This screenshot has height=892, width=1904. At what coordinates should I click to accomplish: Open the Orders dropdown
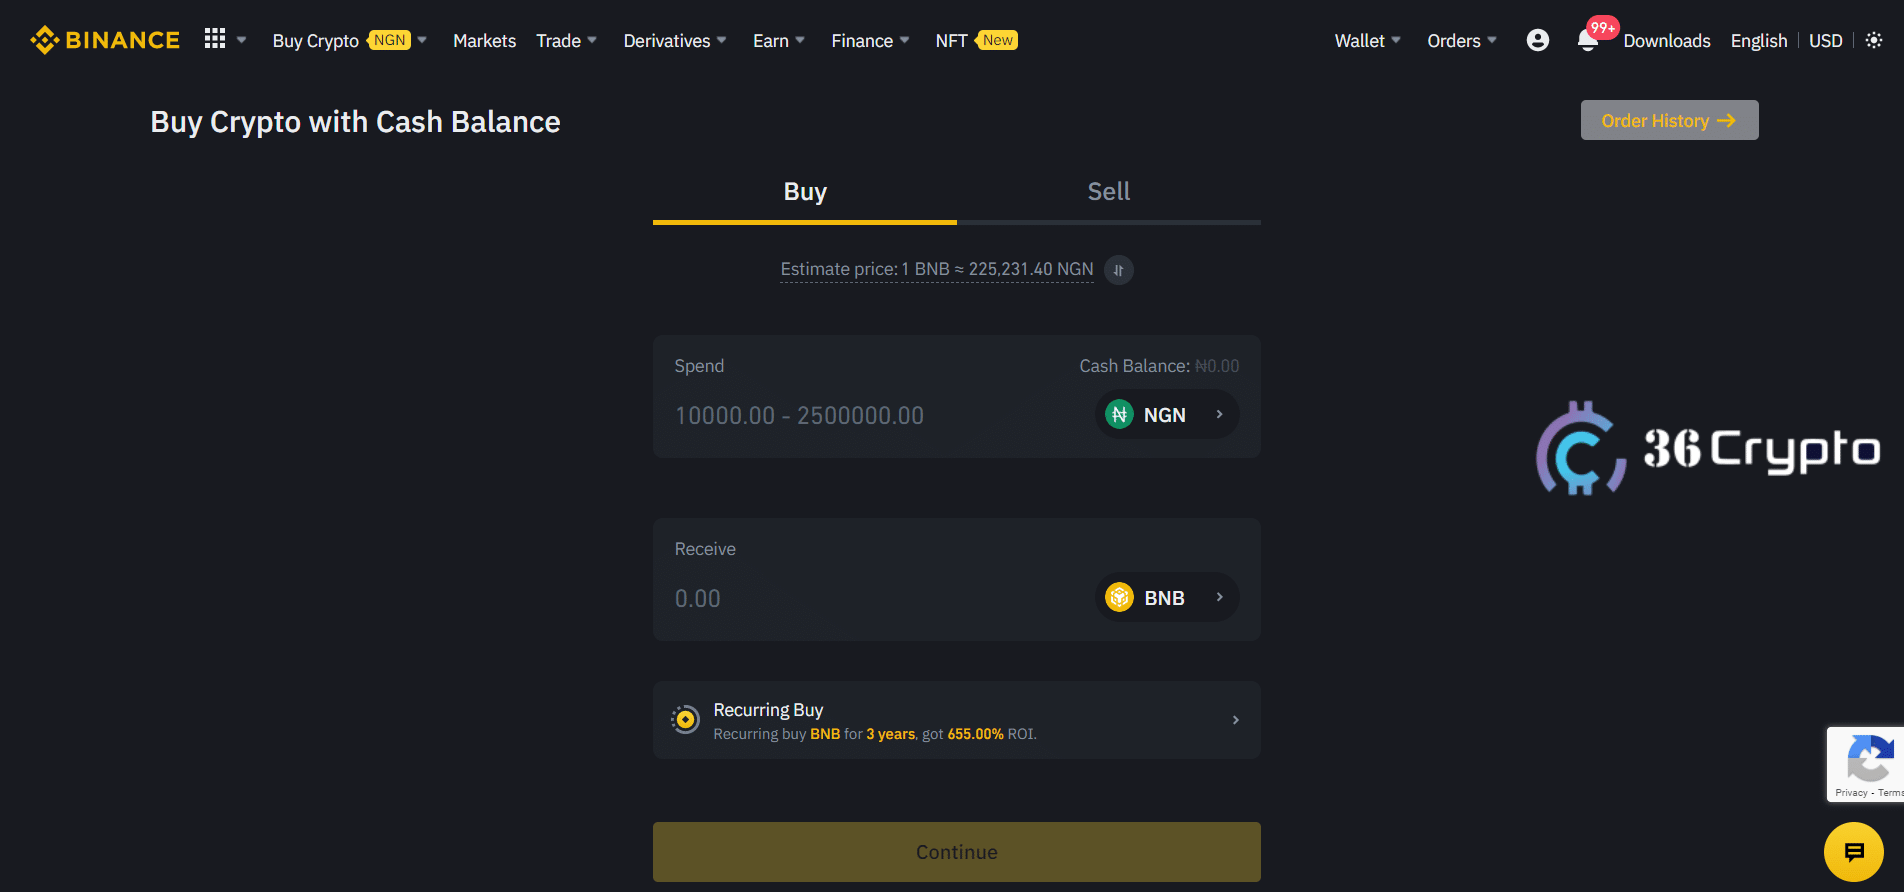point(1461,41)
